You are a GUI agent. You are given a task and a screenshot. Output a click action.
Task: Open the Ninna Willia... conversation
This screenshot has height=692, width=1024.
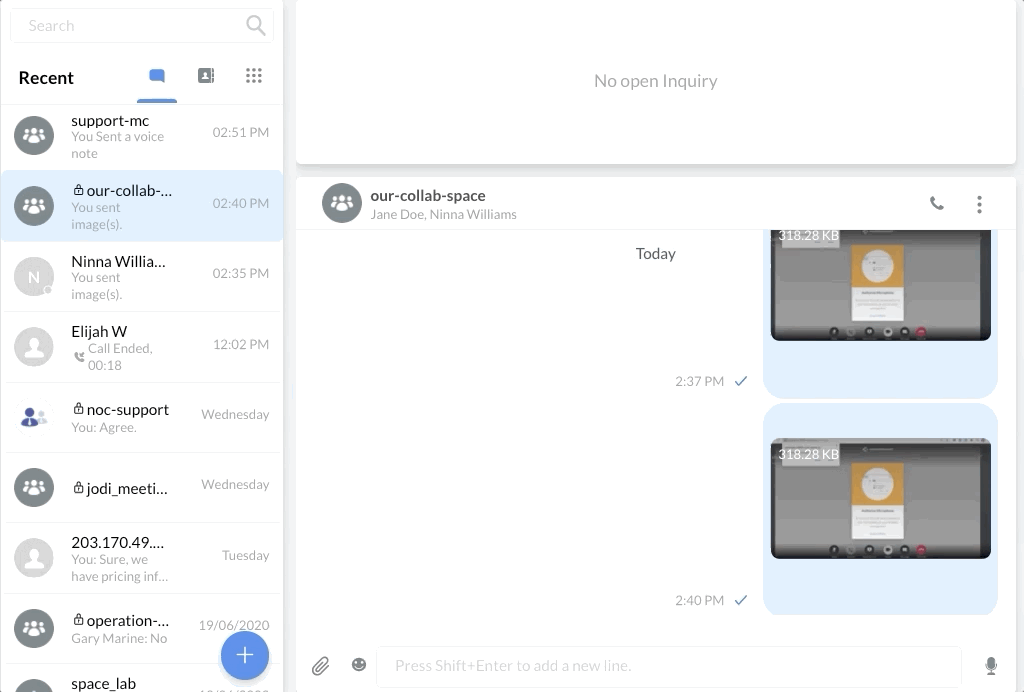click(x=142, y=277)
